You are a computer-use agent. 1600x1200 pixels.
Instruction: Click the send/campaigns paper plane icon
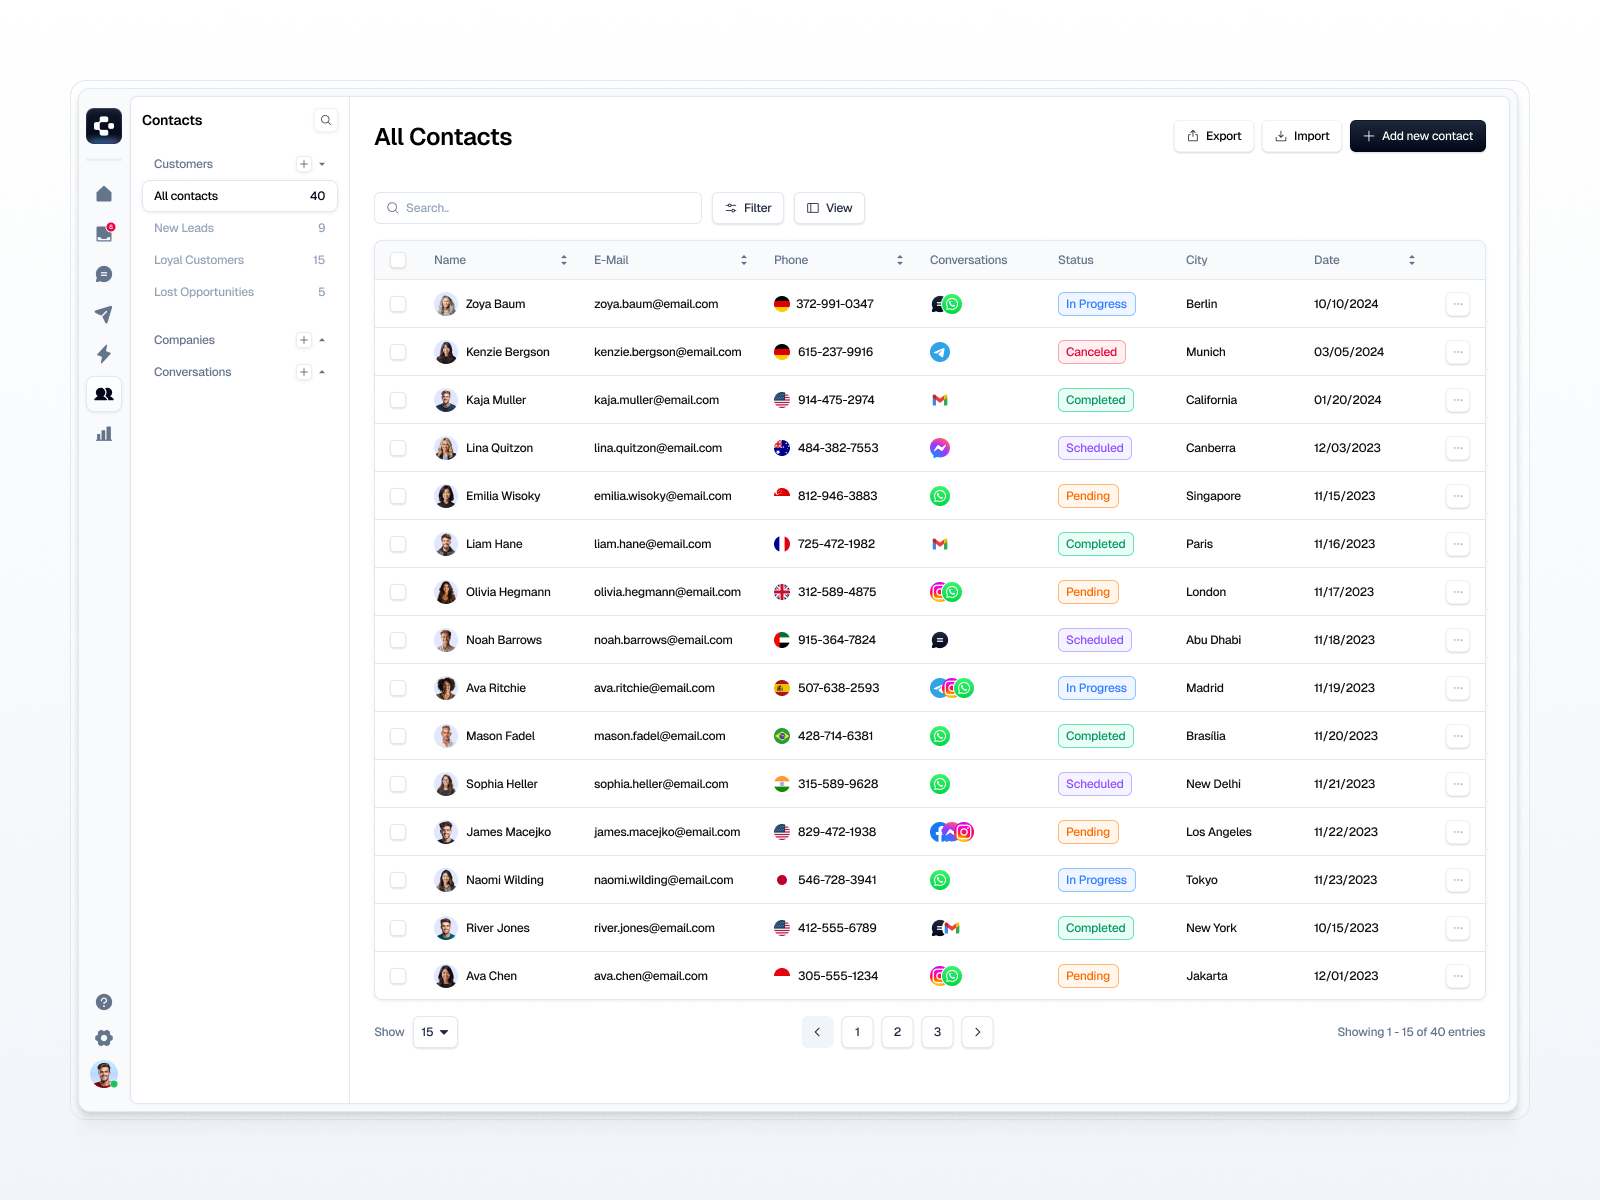[x=103, y=314]
